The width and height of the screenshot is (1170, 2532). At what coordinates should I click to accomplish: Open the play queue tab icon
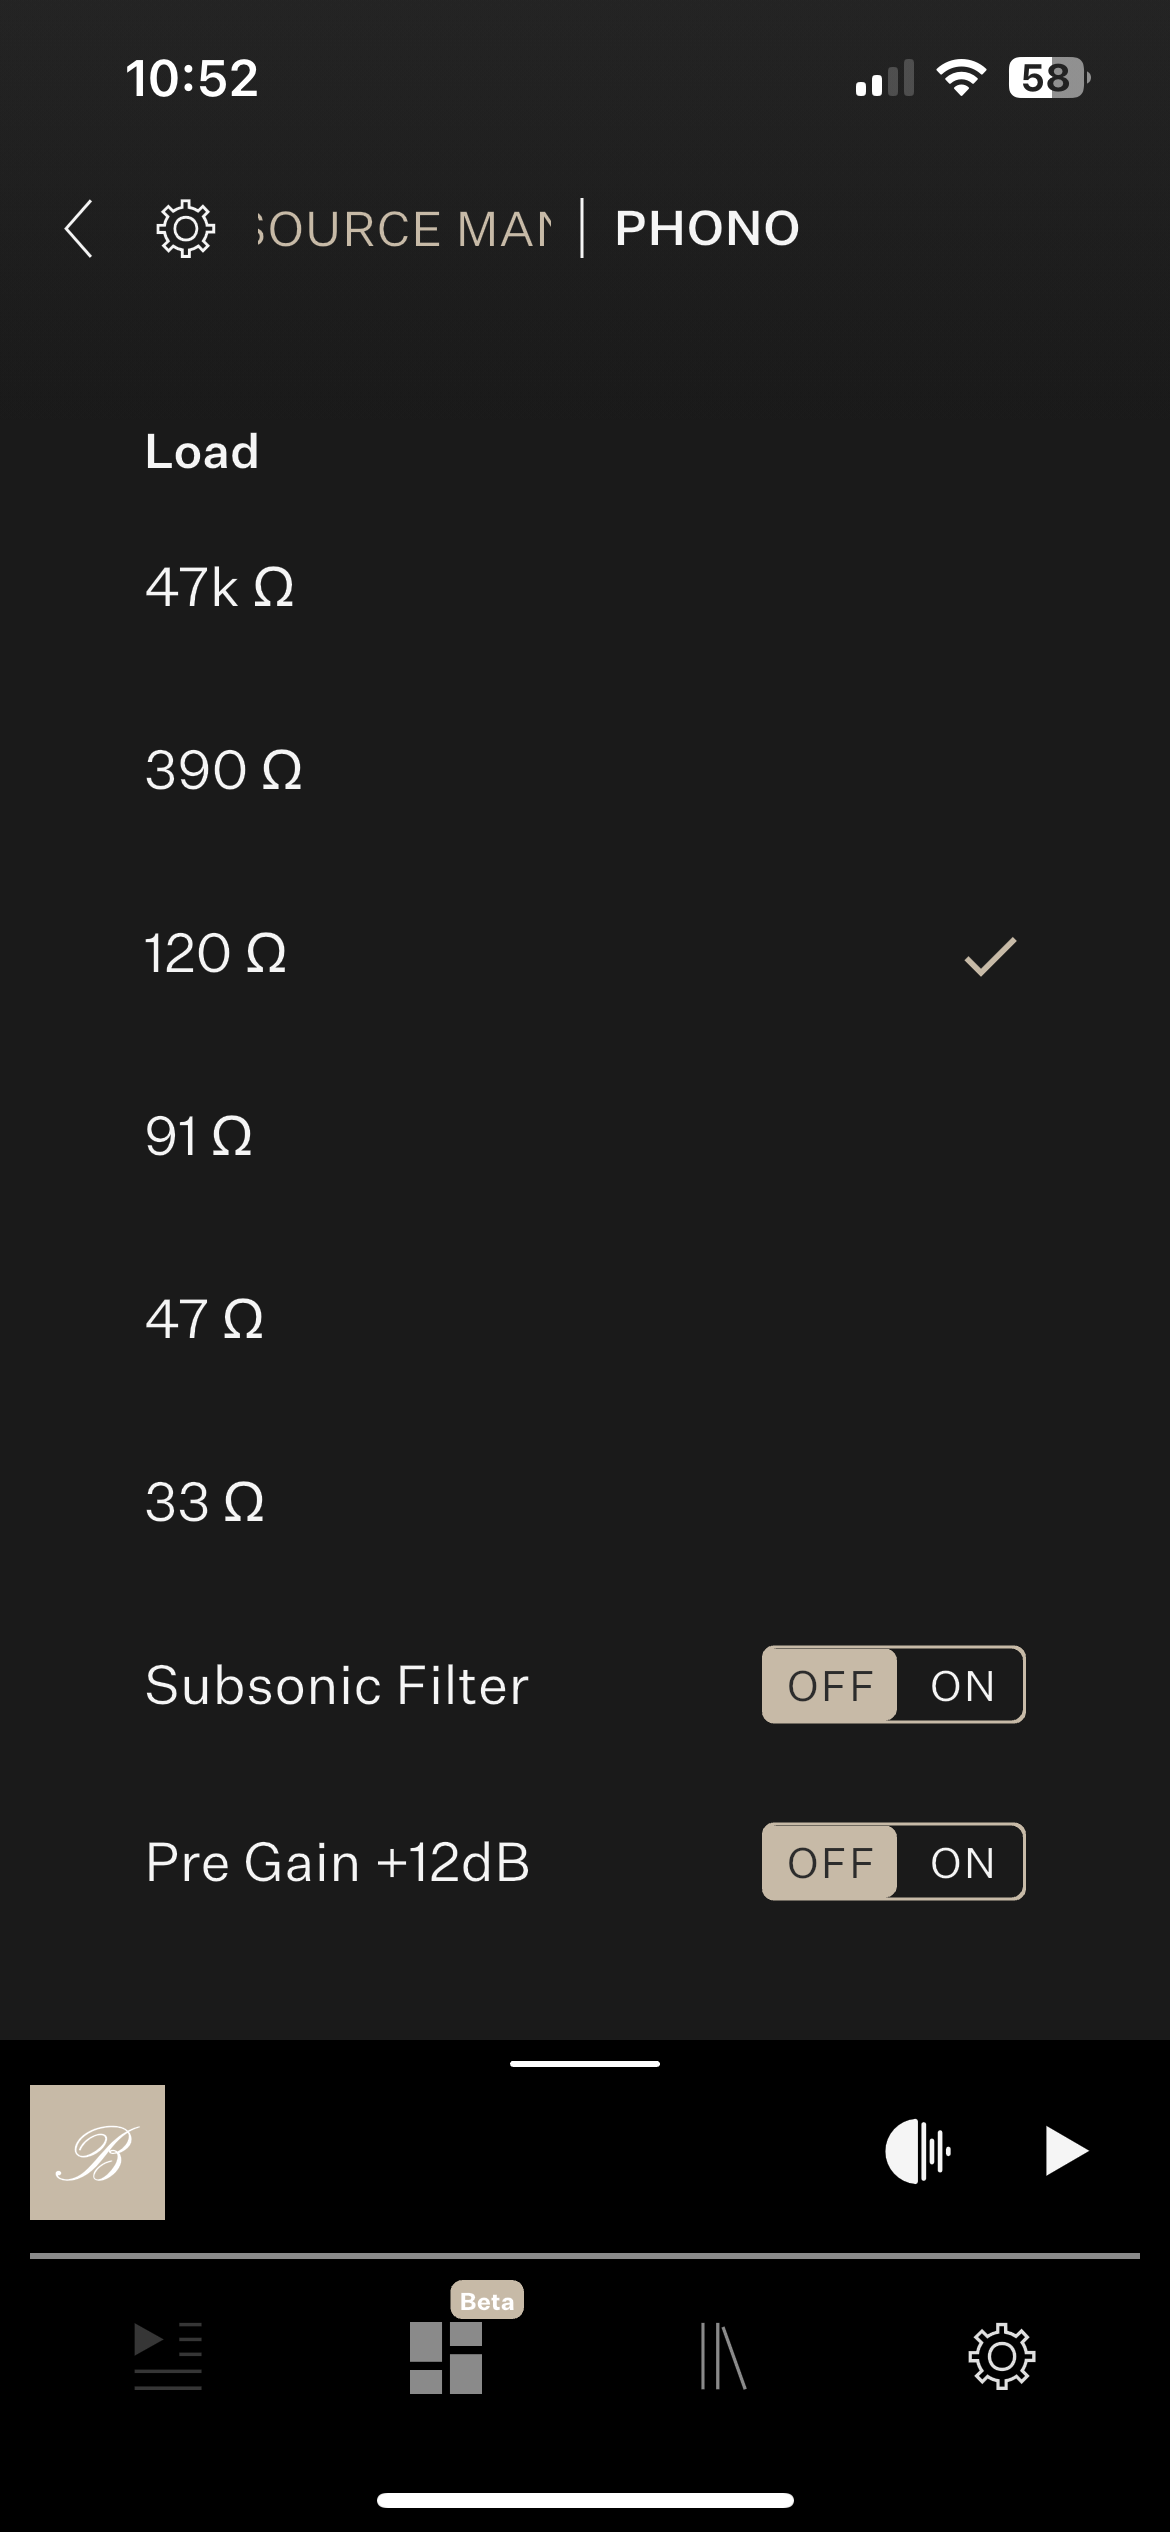[168, 2357]
